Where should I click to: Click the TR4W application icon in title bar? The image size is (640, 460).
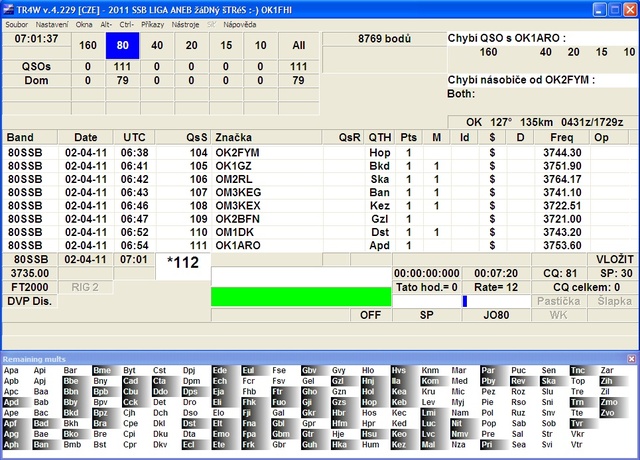pos(8,8)
